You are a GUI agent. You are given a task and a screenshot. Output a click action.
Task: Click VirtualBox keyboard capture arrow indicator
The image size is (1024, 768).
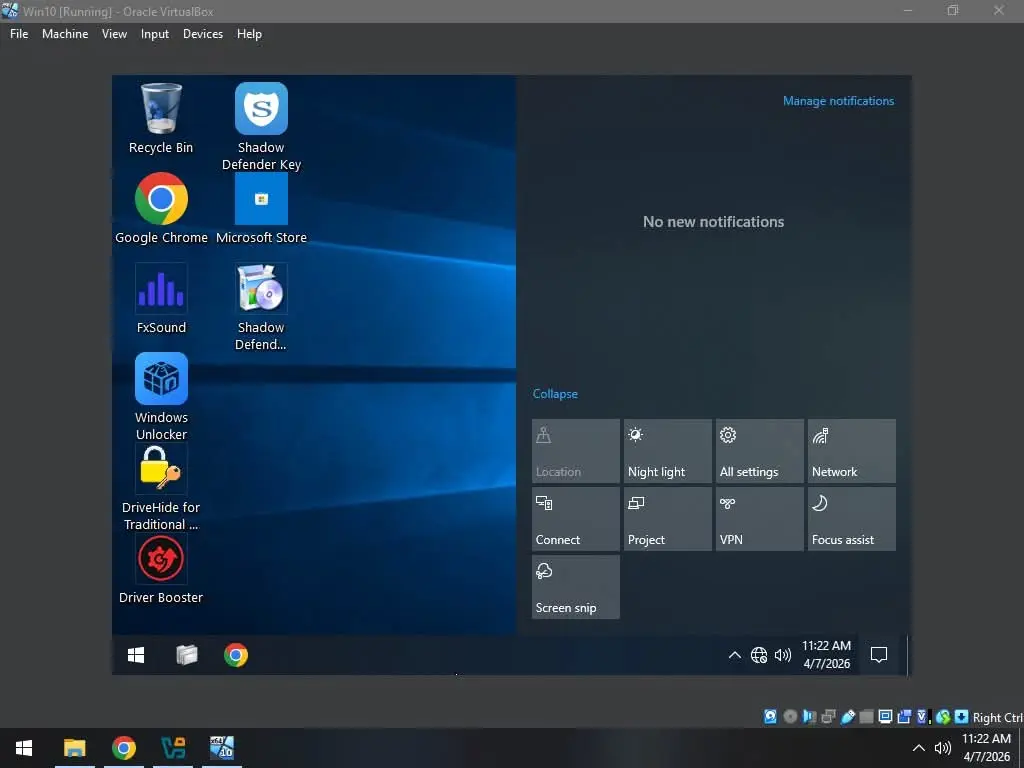coord(961,716)
